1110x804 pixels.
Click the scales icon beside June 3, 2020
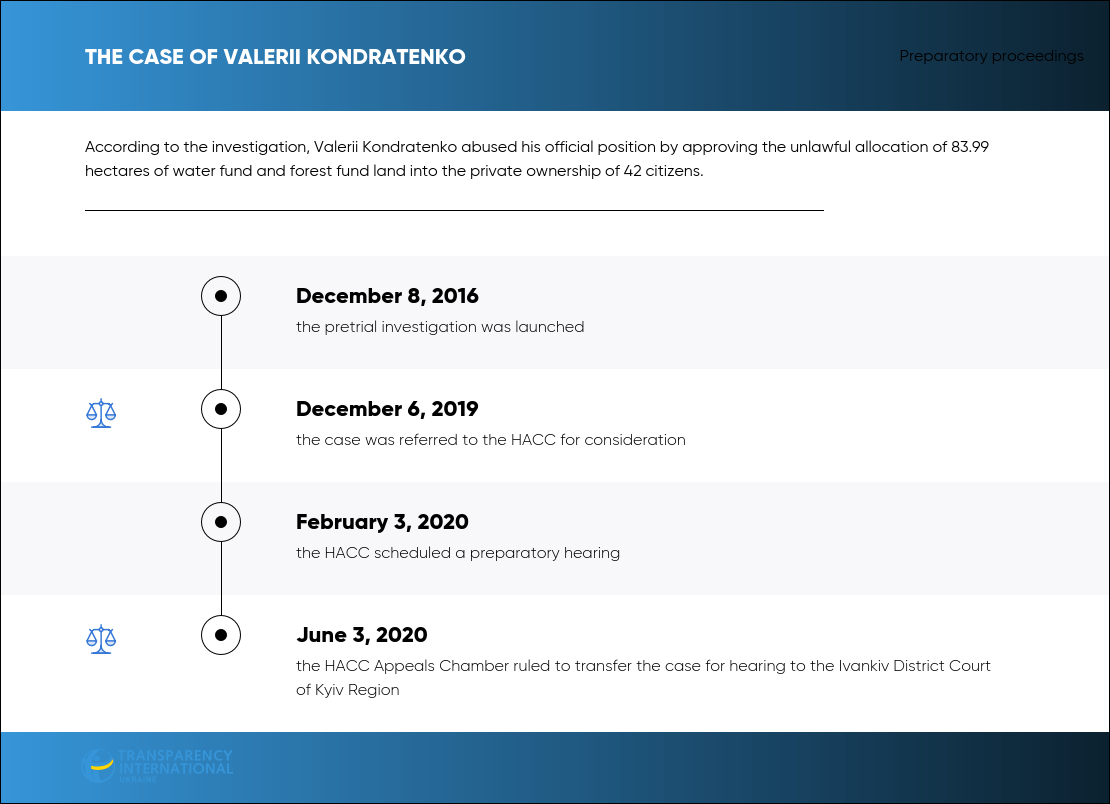coord(101,639)
